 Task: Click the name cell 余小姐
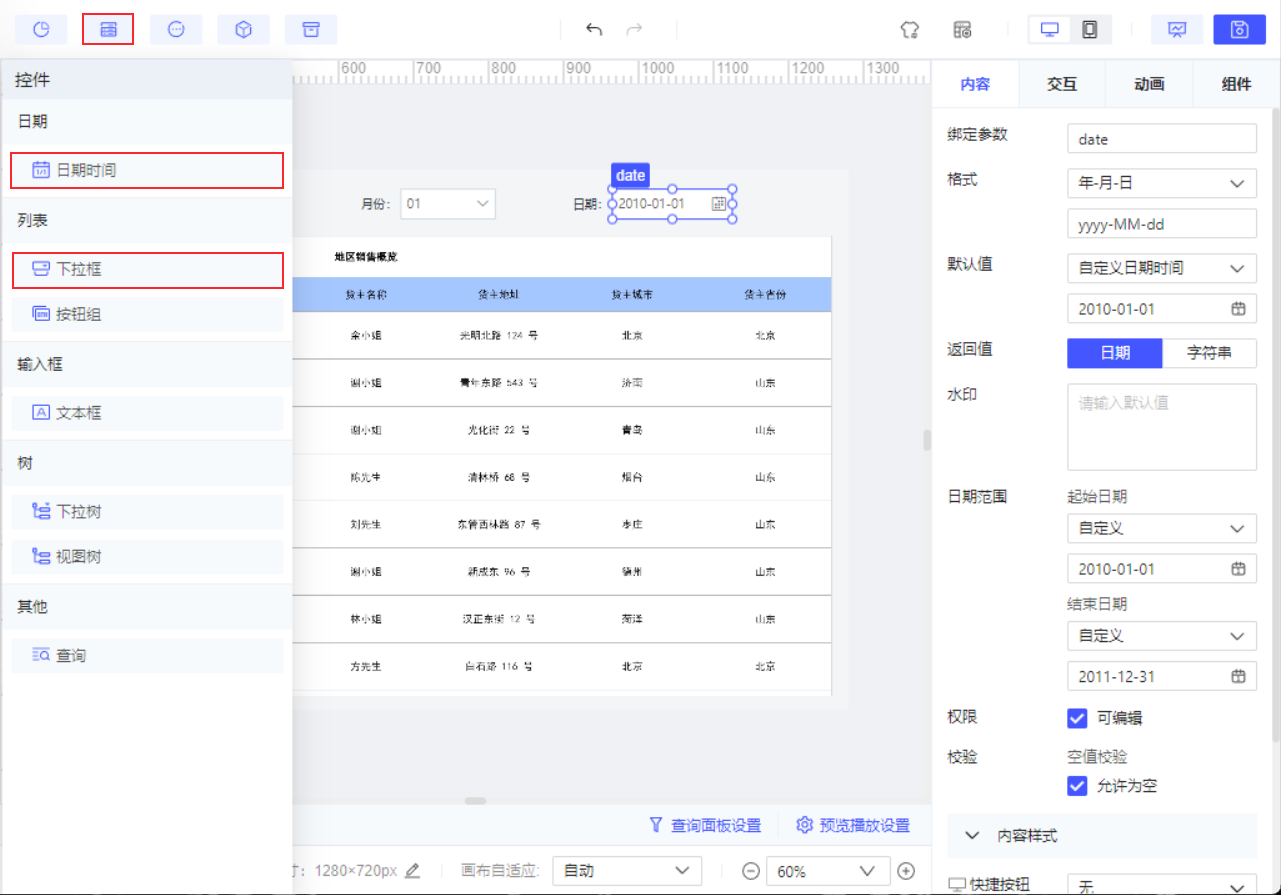click(366, 336)
